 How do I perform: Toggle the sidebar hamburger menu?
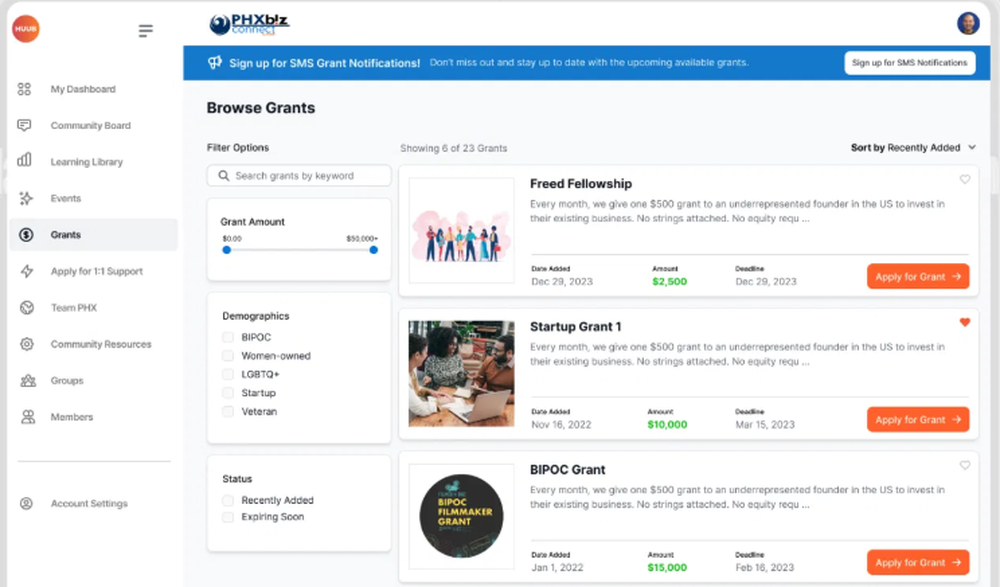click(x=145, y=31)
